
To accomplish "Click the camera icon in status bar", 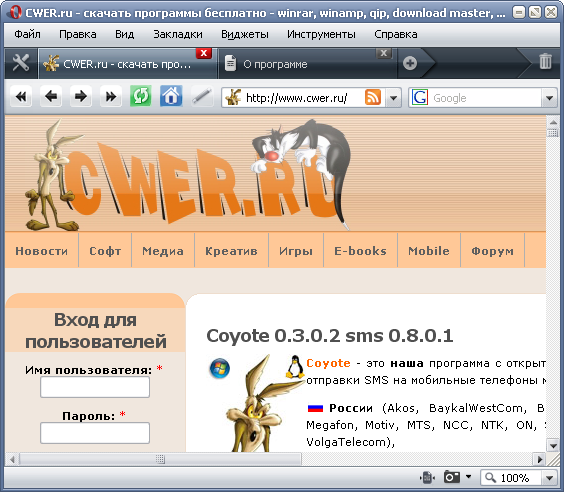I will (452, 478).
